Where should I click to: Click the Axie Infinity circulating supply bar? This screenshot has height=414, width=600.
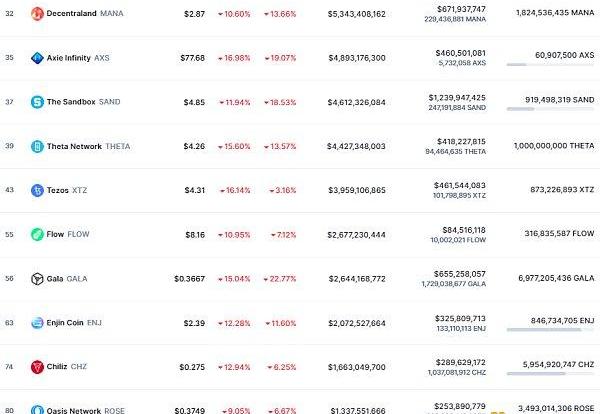(550, 65)
